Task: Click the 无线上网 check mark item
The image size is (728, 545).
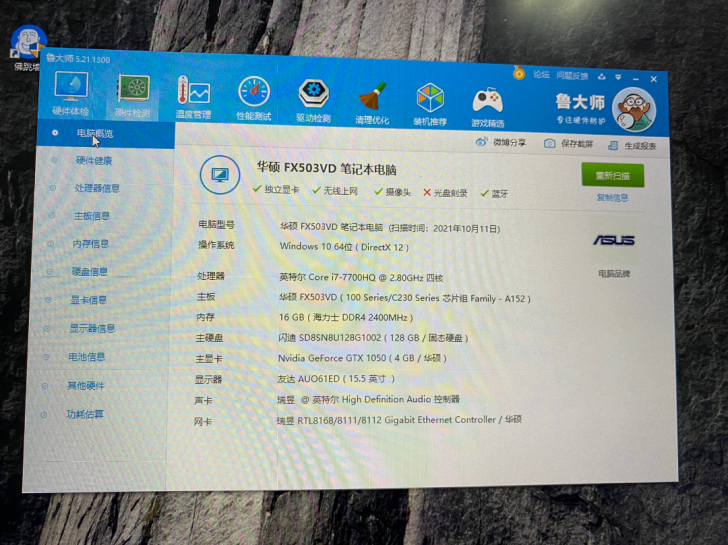Action: pos(335,191)
